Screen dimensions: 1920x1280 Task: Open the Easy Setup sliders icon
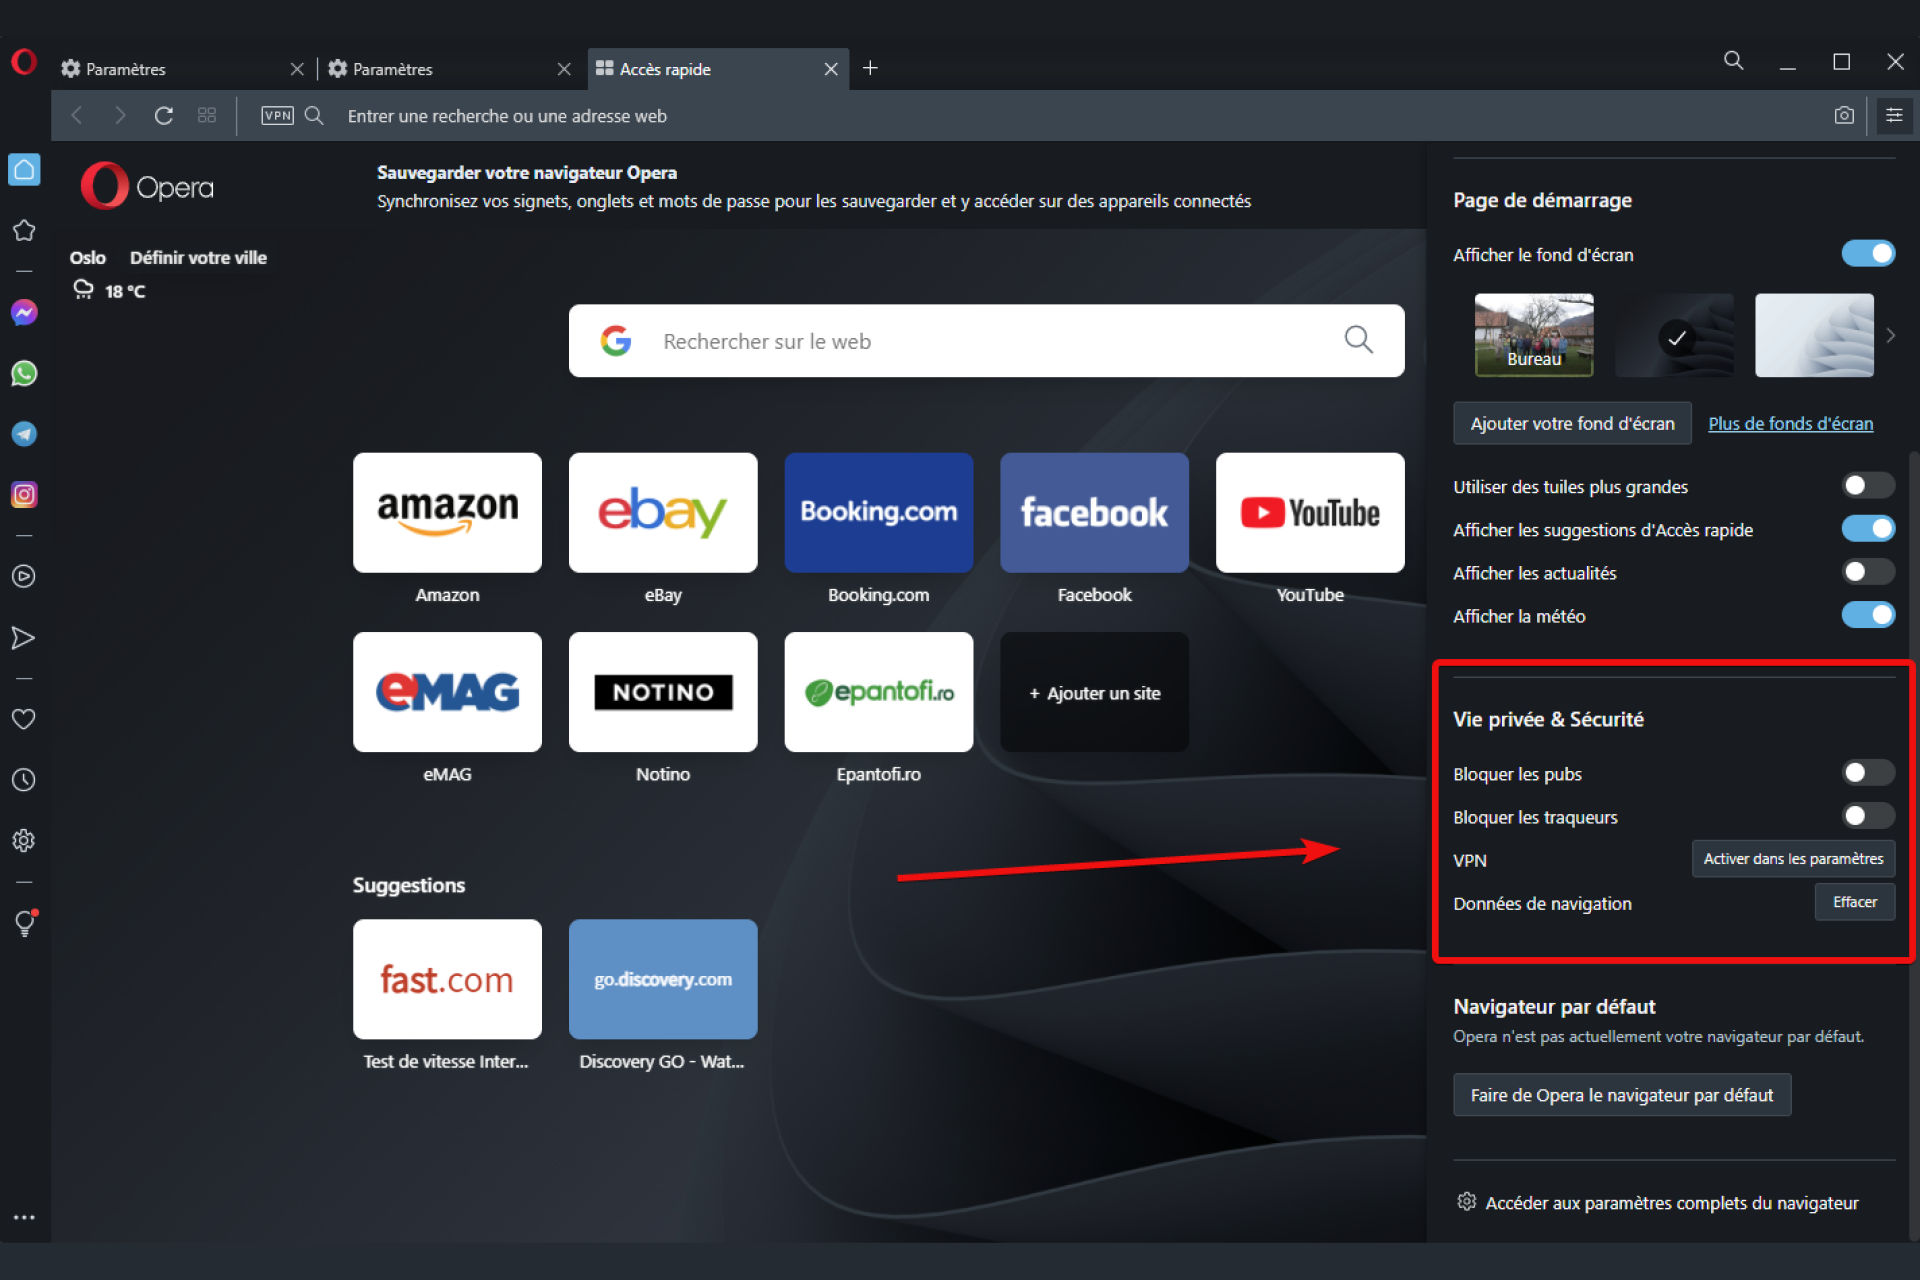1894,116
